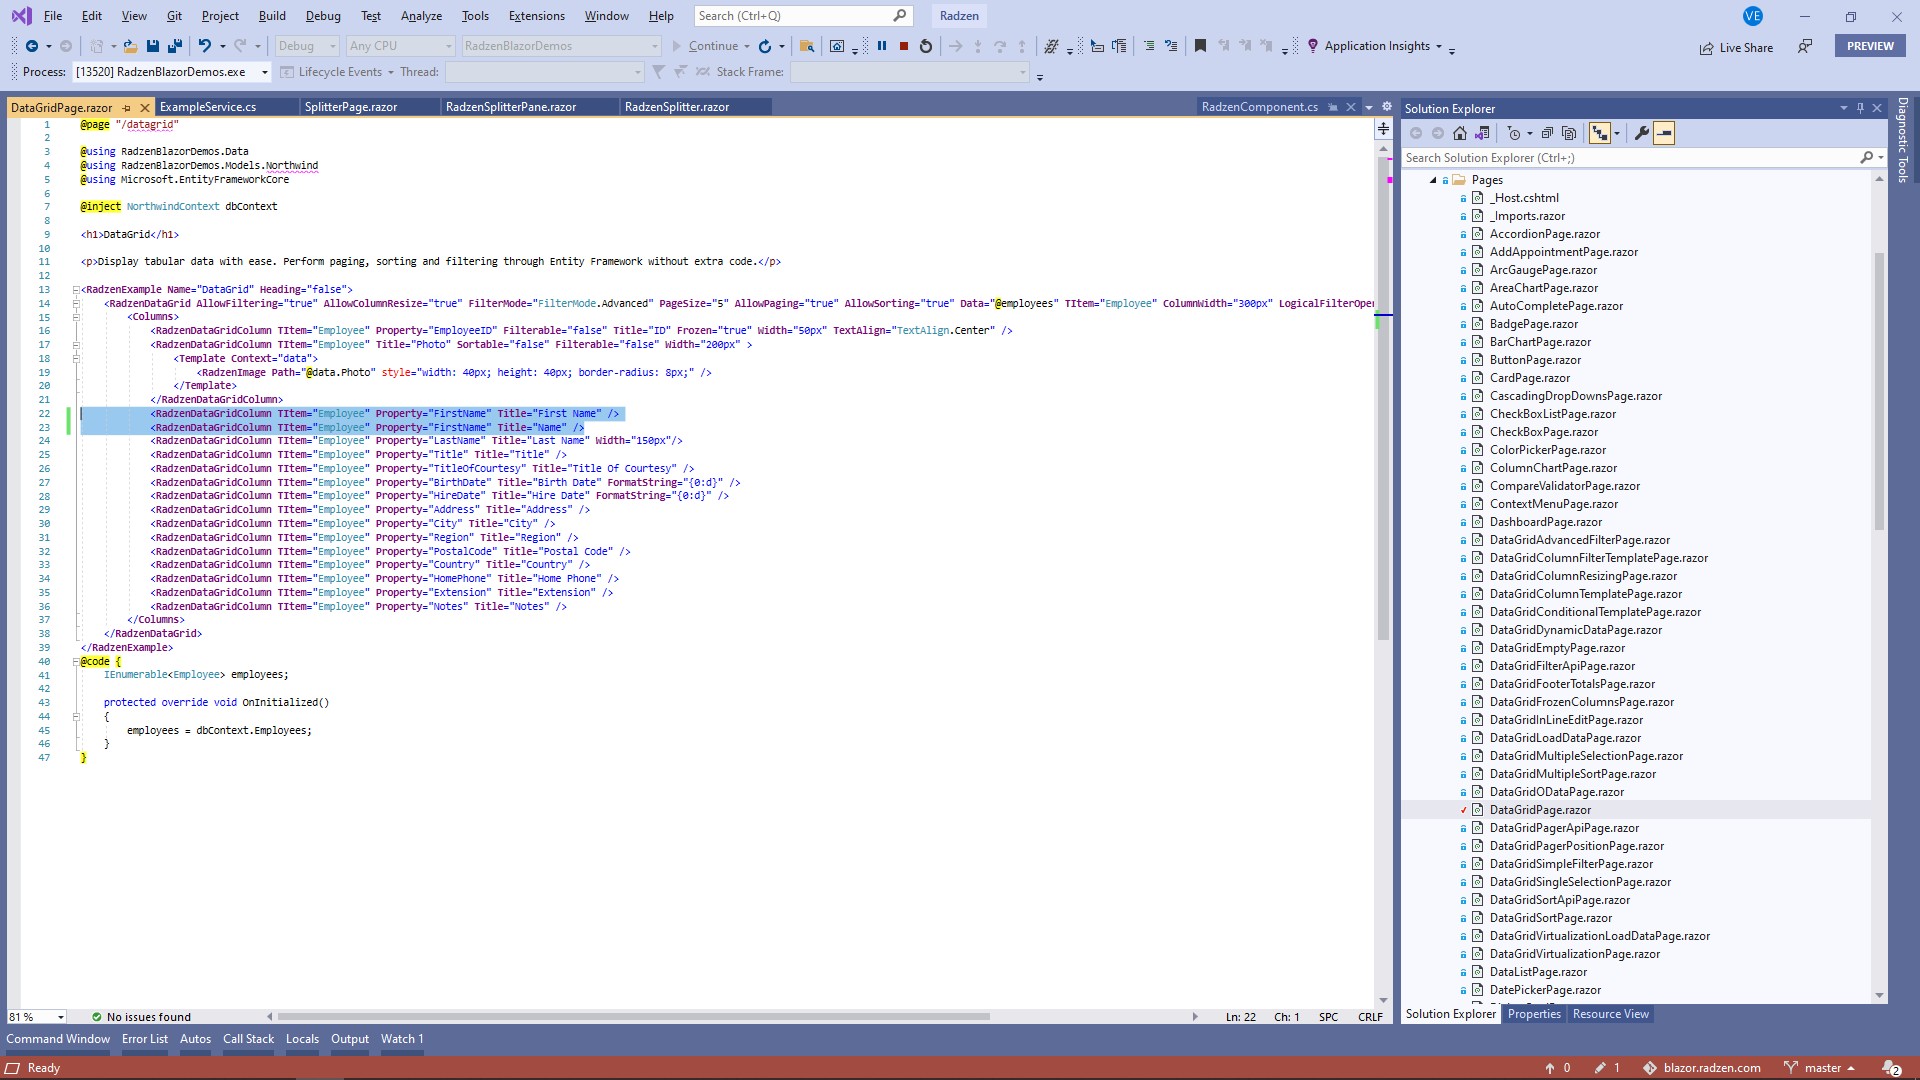This screenshot has width=1920, height=1080.
Task: Open Solution Explorer Properties with the wrench icon
Action: pyautogui.click(x=1641, y=133)
